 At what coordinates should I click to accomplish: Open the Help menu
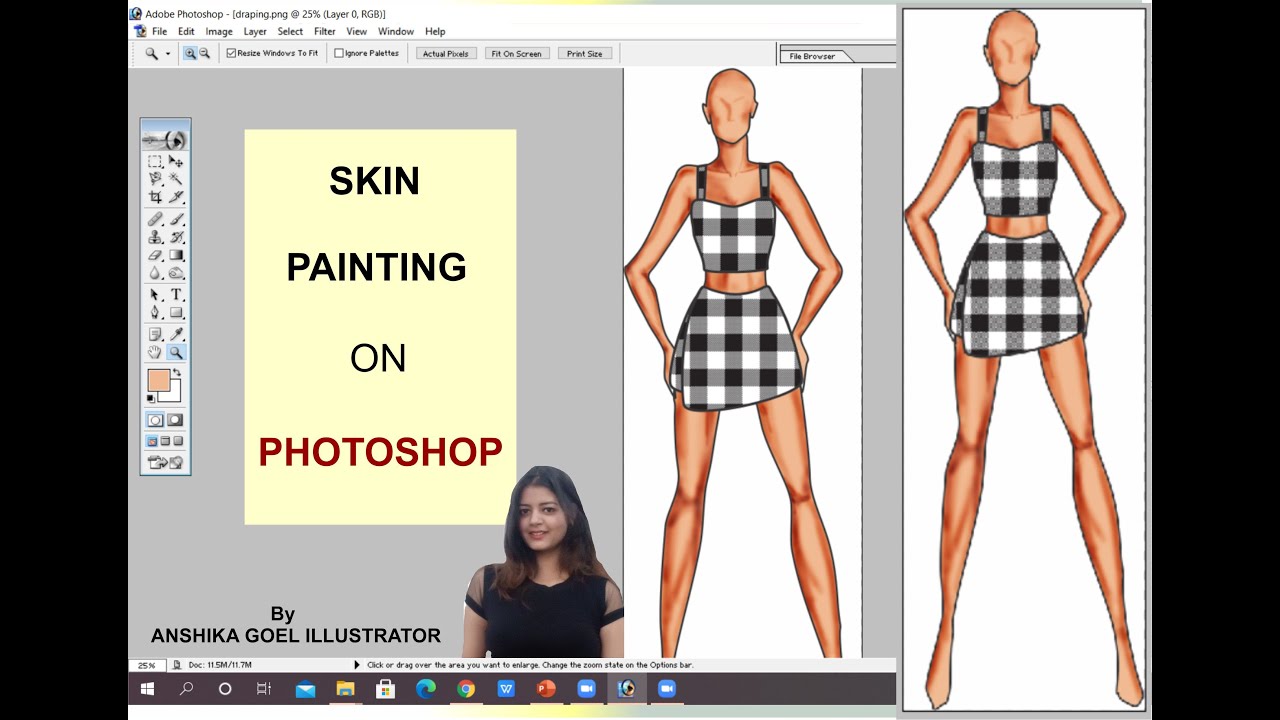pos(435,32)
